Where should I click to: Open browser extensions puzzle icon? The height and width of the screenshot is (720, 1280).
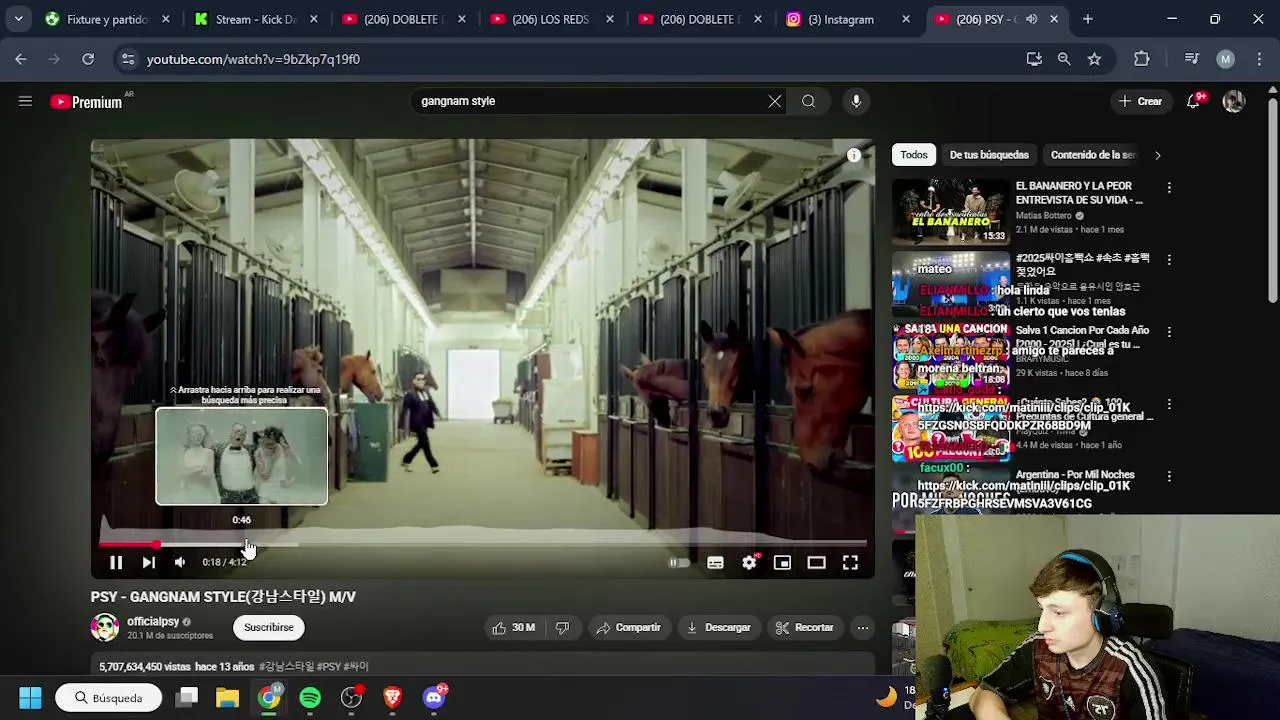click(1142, 59)
